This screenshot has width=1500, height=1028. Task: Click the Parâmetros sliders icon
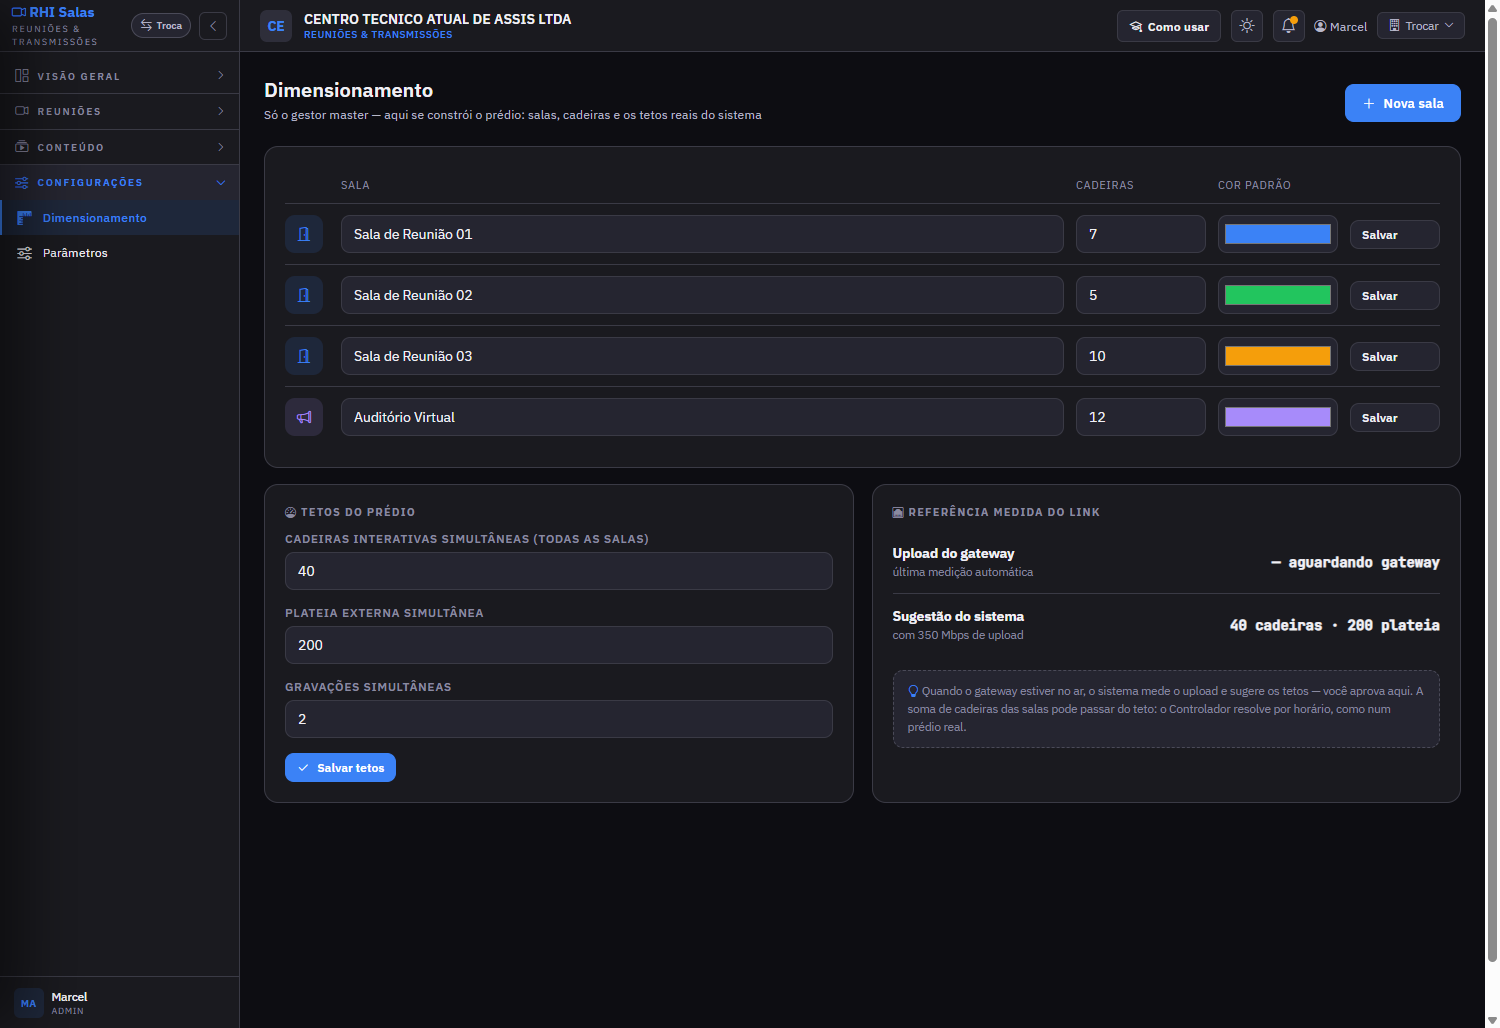(x=25, y=253)
